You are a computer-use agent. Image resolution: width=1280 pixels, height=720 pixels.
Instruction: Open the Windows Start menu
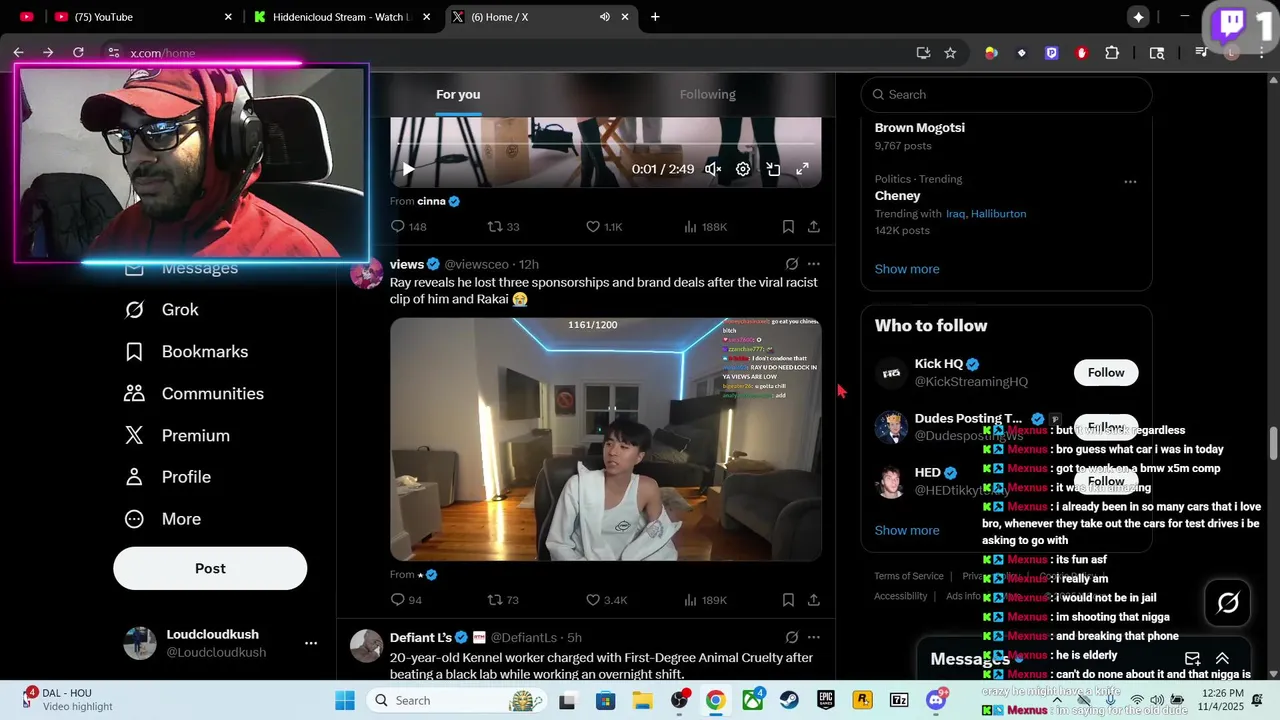click(344, 700)
